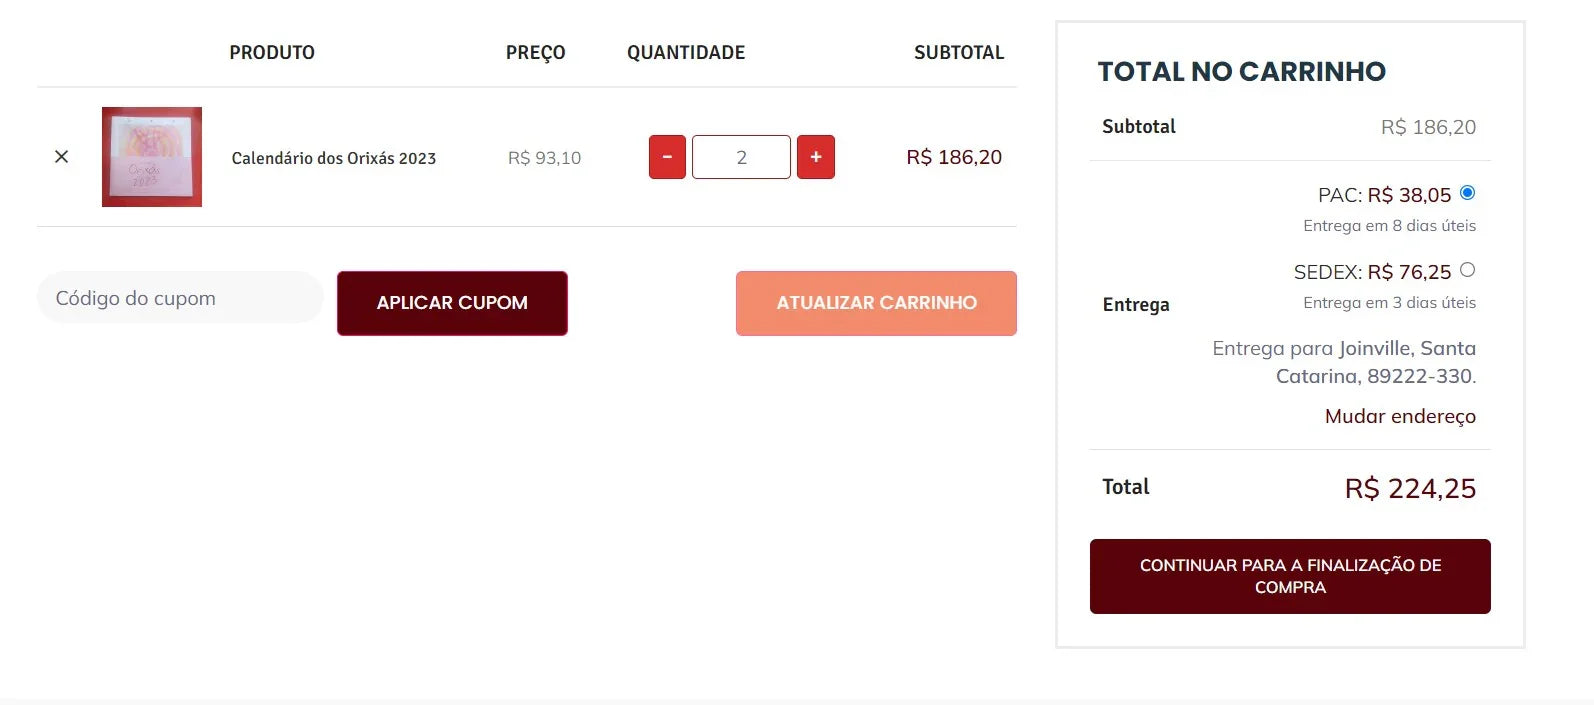The height and width of the screenshot is (705, 1594).
Task: Click the SEDEX R$ 76,25 shipping label
Action: point(1372,272)
